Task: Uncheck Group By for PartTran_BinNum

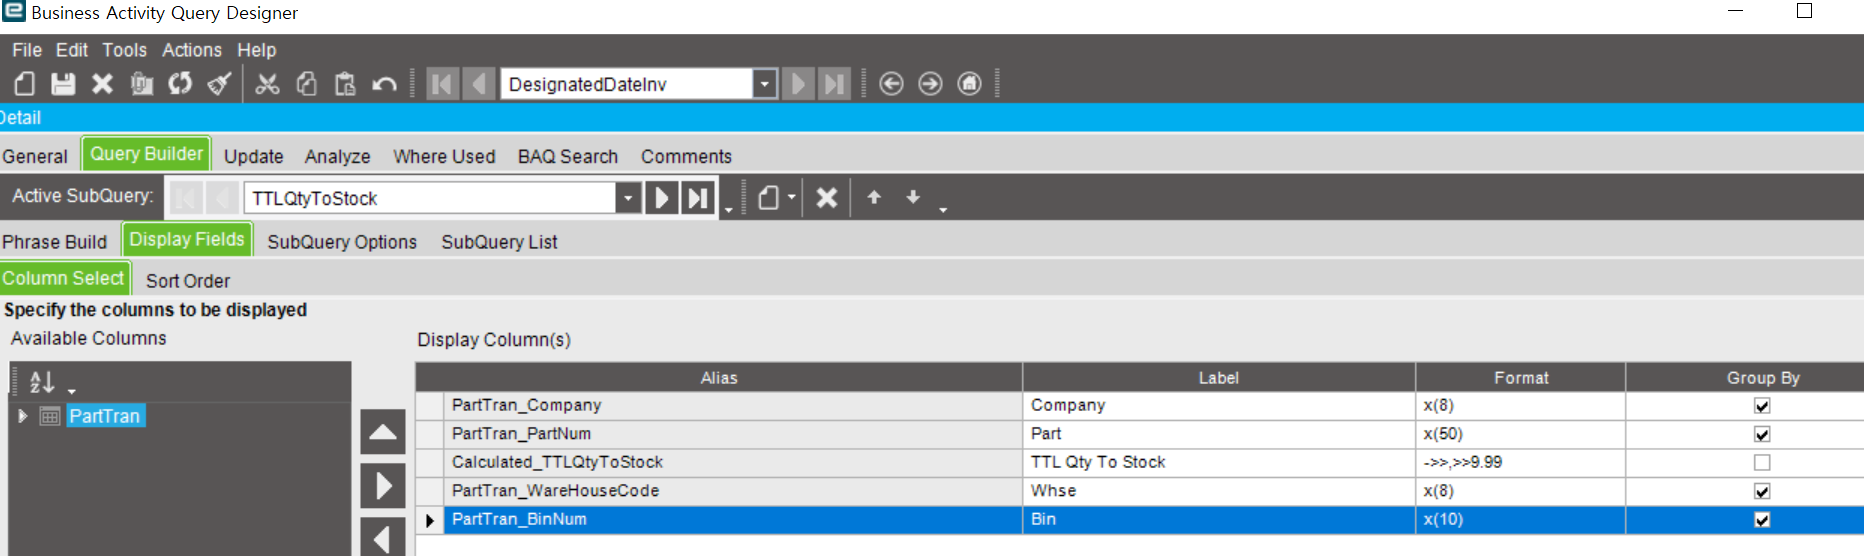Action: pos(1762,520)
